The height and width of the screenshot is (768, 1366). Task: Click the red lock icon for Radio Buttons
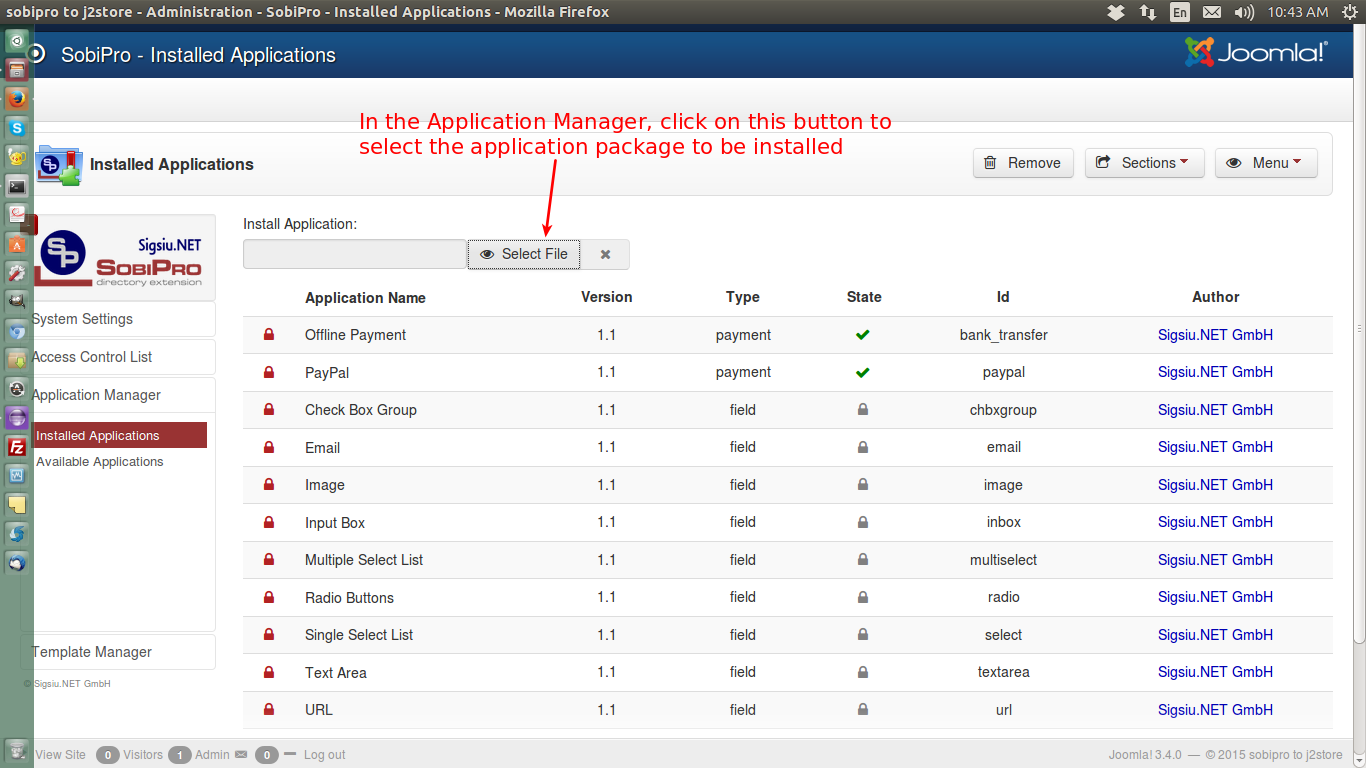pyautogui.click(x=269, y=597)
